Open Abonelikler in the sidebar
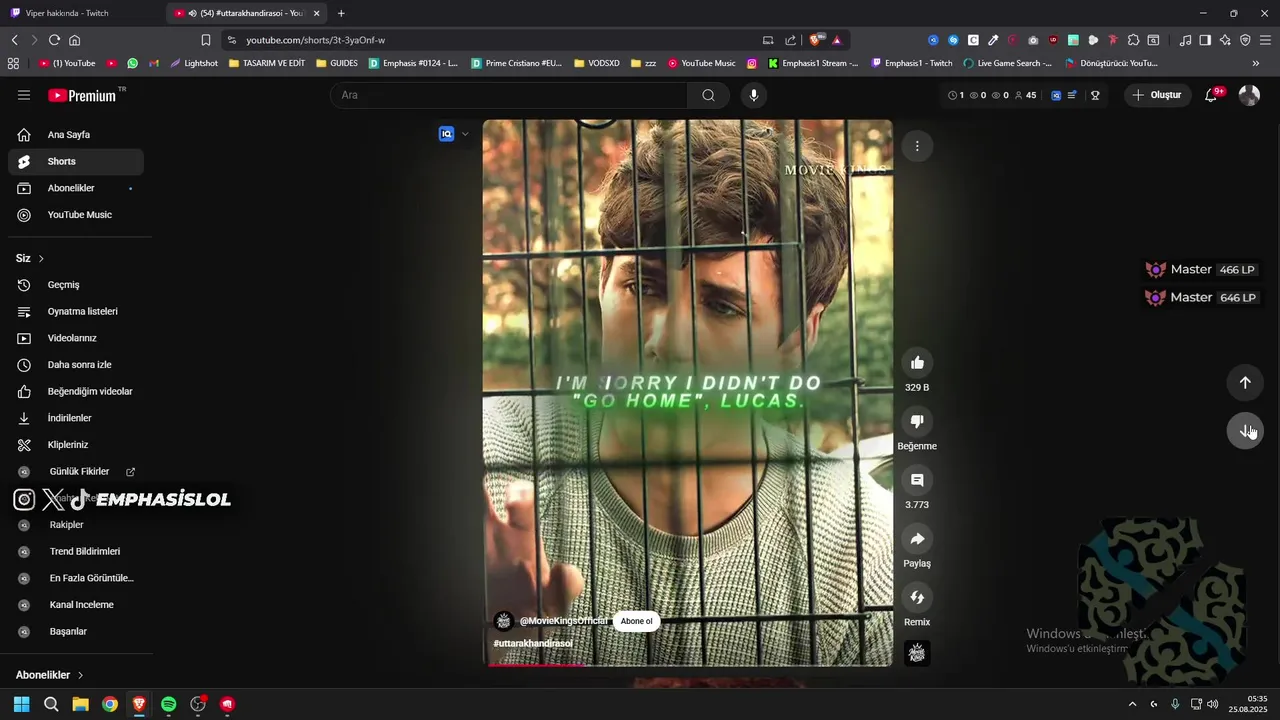This screenshot has width=1280, height=720. 76,188
